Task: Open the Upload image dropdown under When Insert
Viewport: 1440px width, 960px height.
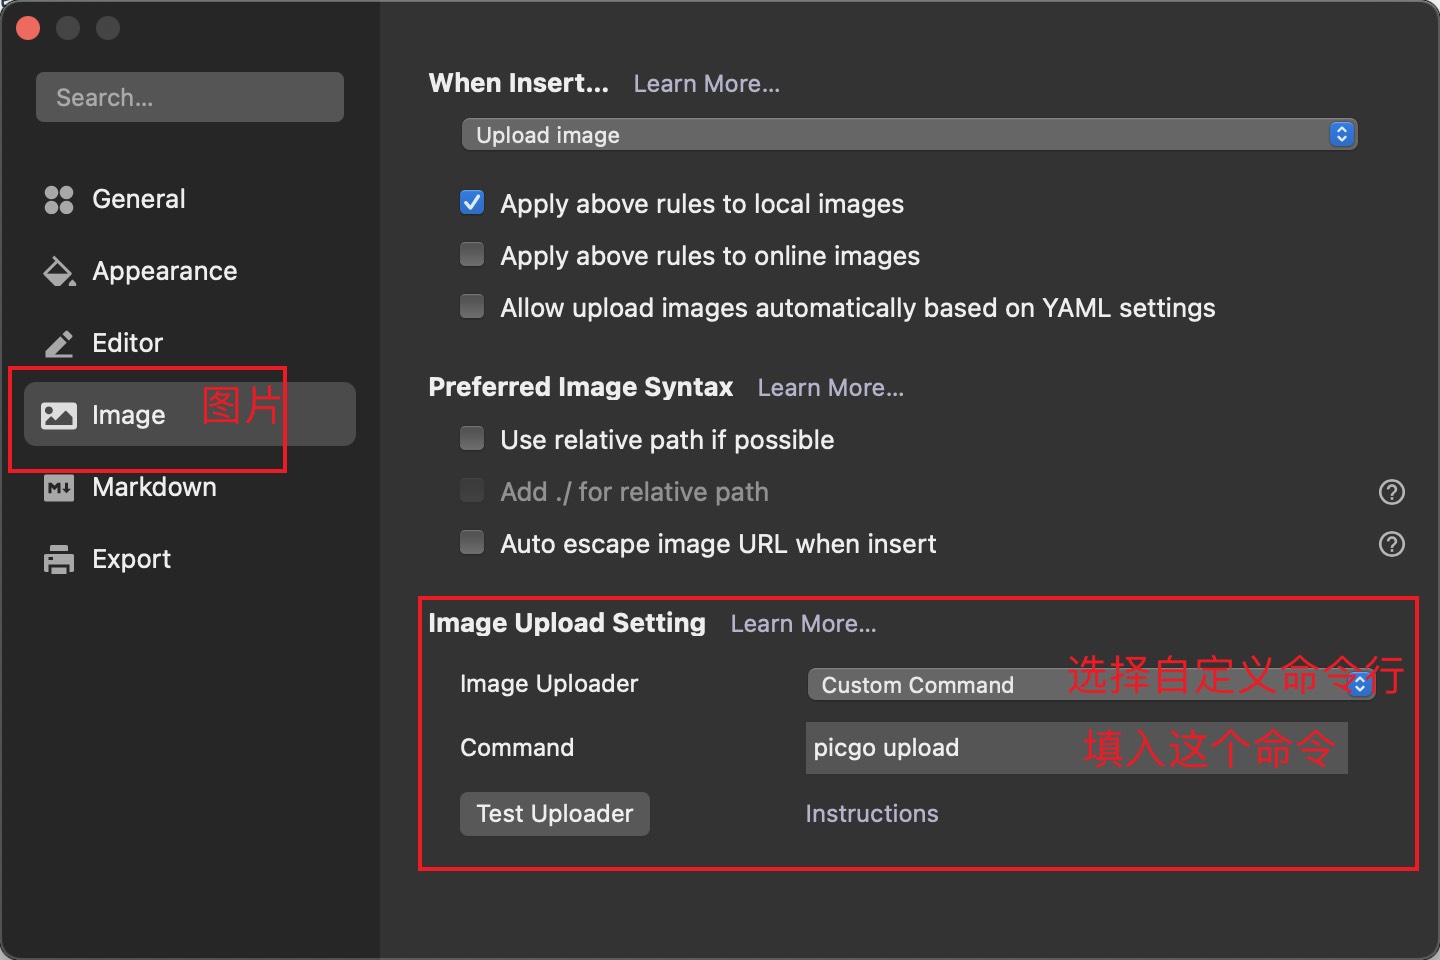Action: [x=908, y=135]
